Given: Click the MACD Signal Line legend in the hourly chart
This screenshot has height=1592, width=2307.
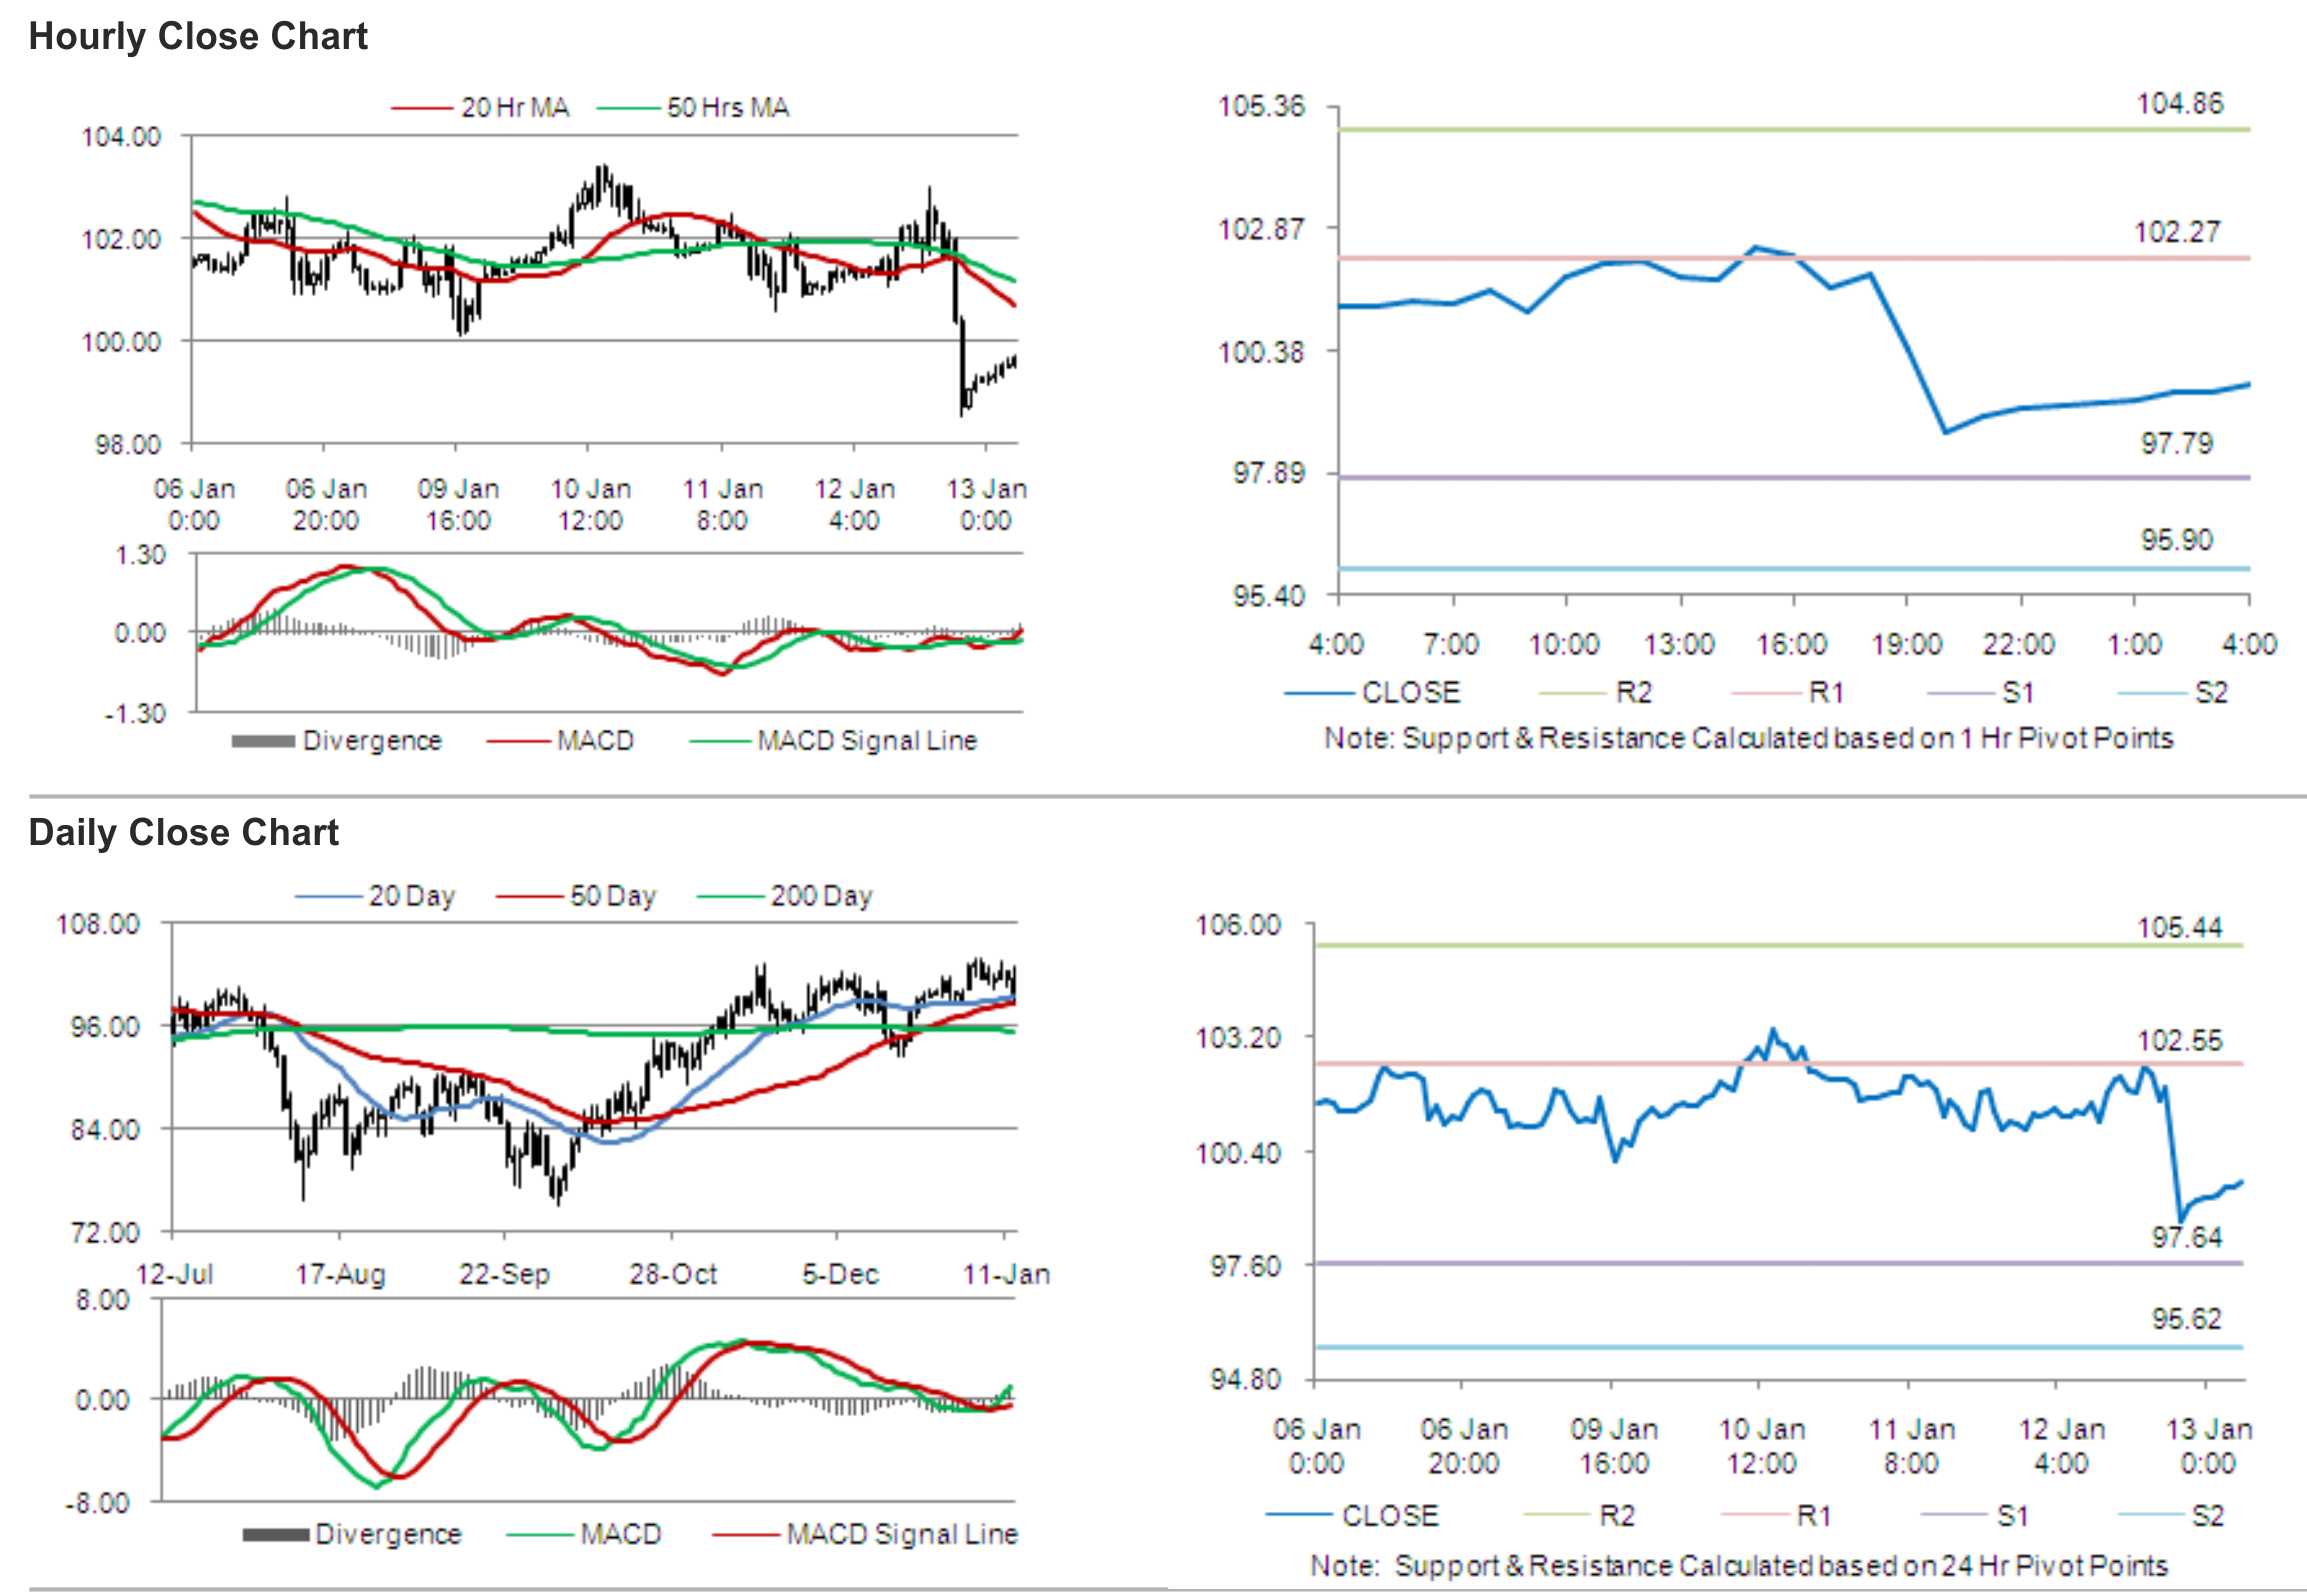Looking at the screenshot, I should click(866, 740).
